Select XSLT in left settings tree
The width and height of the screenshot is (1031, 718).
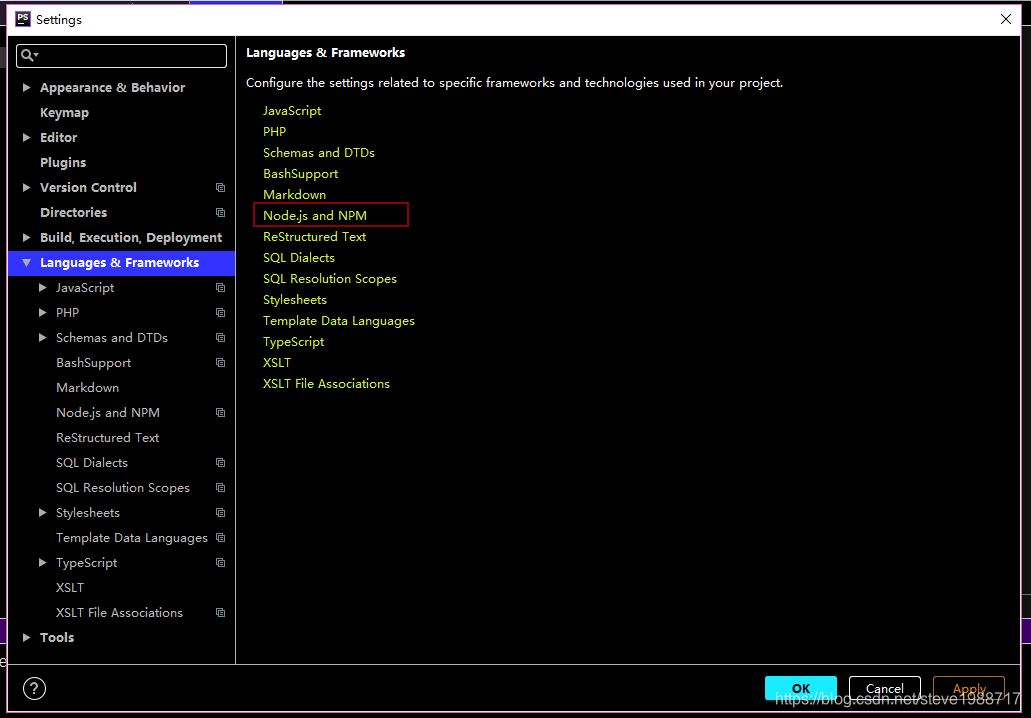click(70, 588)
